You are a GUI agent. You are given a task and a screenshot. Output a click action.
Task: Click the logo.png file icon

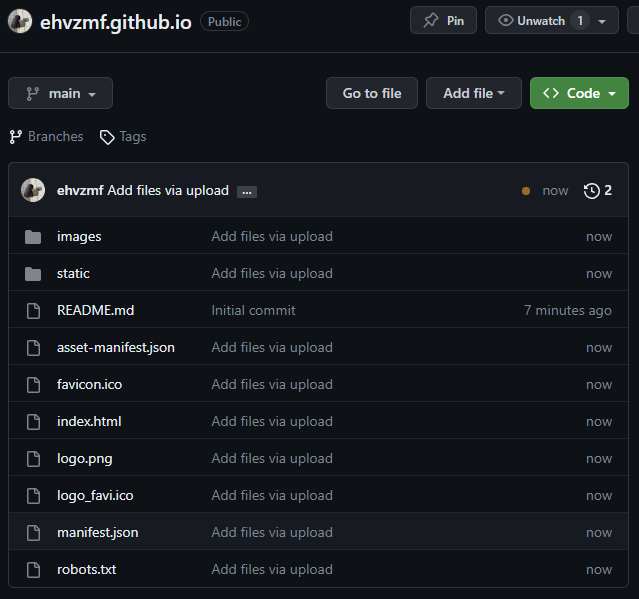[x=33, y=459]
